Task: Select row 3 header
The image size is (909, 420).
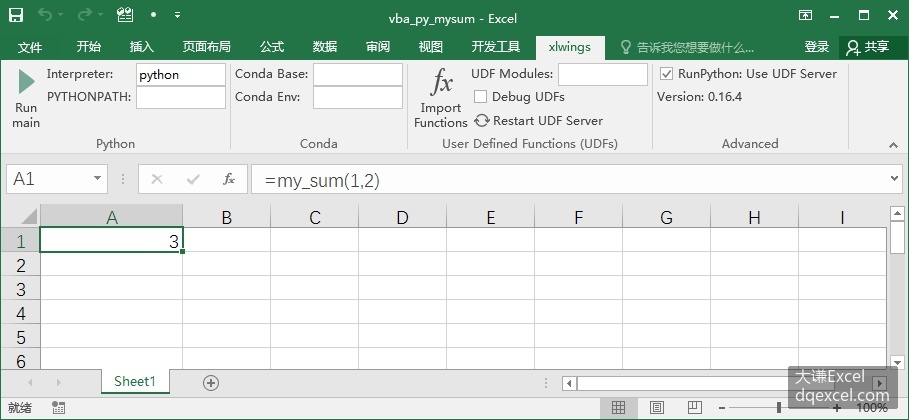Action: pos(20,289)
